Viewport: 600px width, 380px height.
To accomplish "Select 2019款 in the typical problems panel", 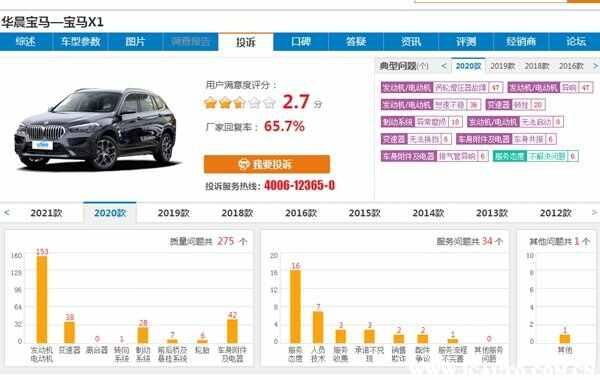I will click(503, 66).
